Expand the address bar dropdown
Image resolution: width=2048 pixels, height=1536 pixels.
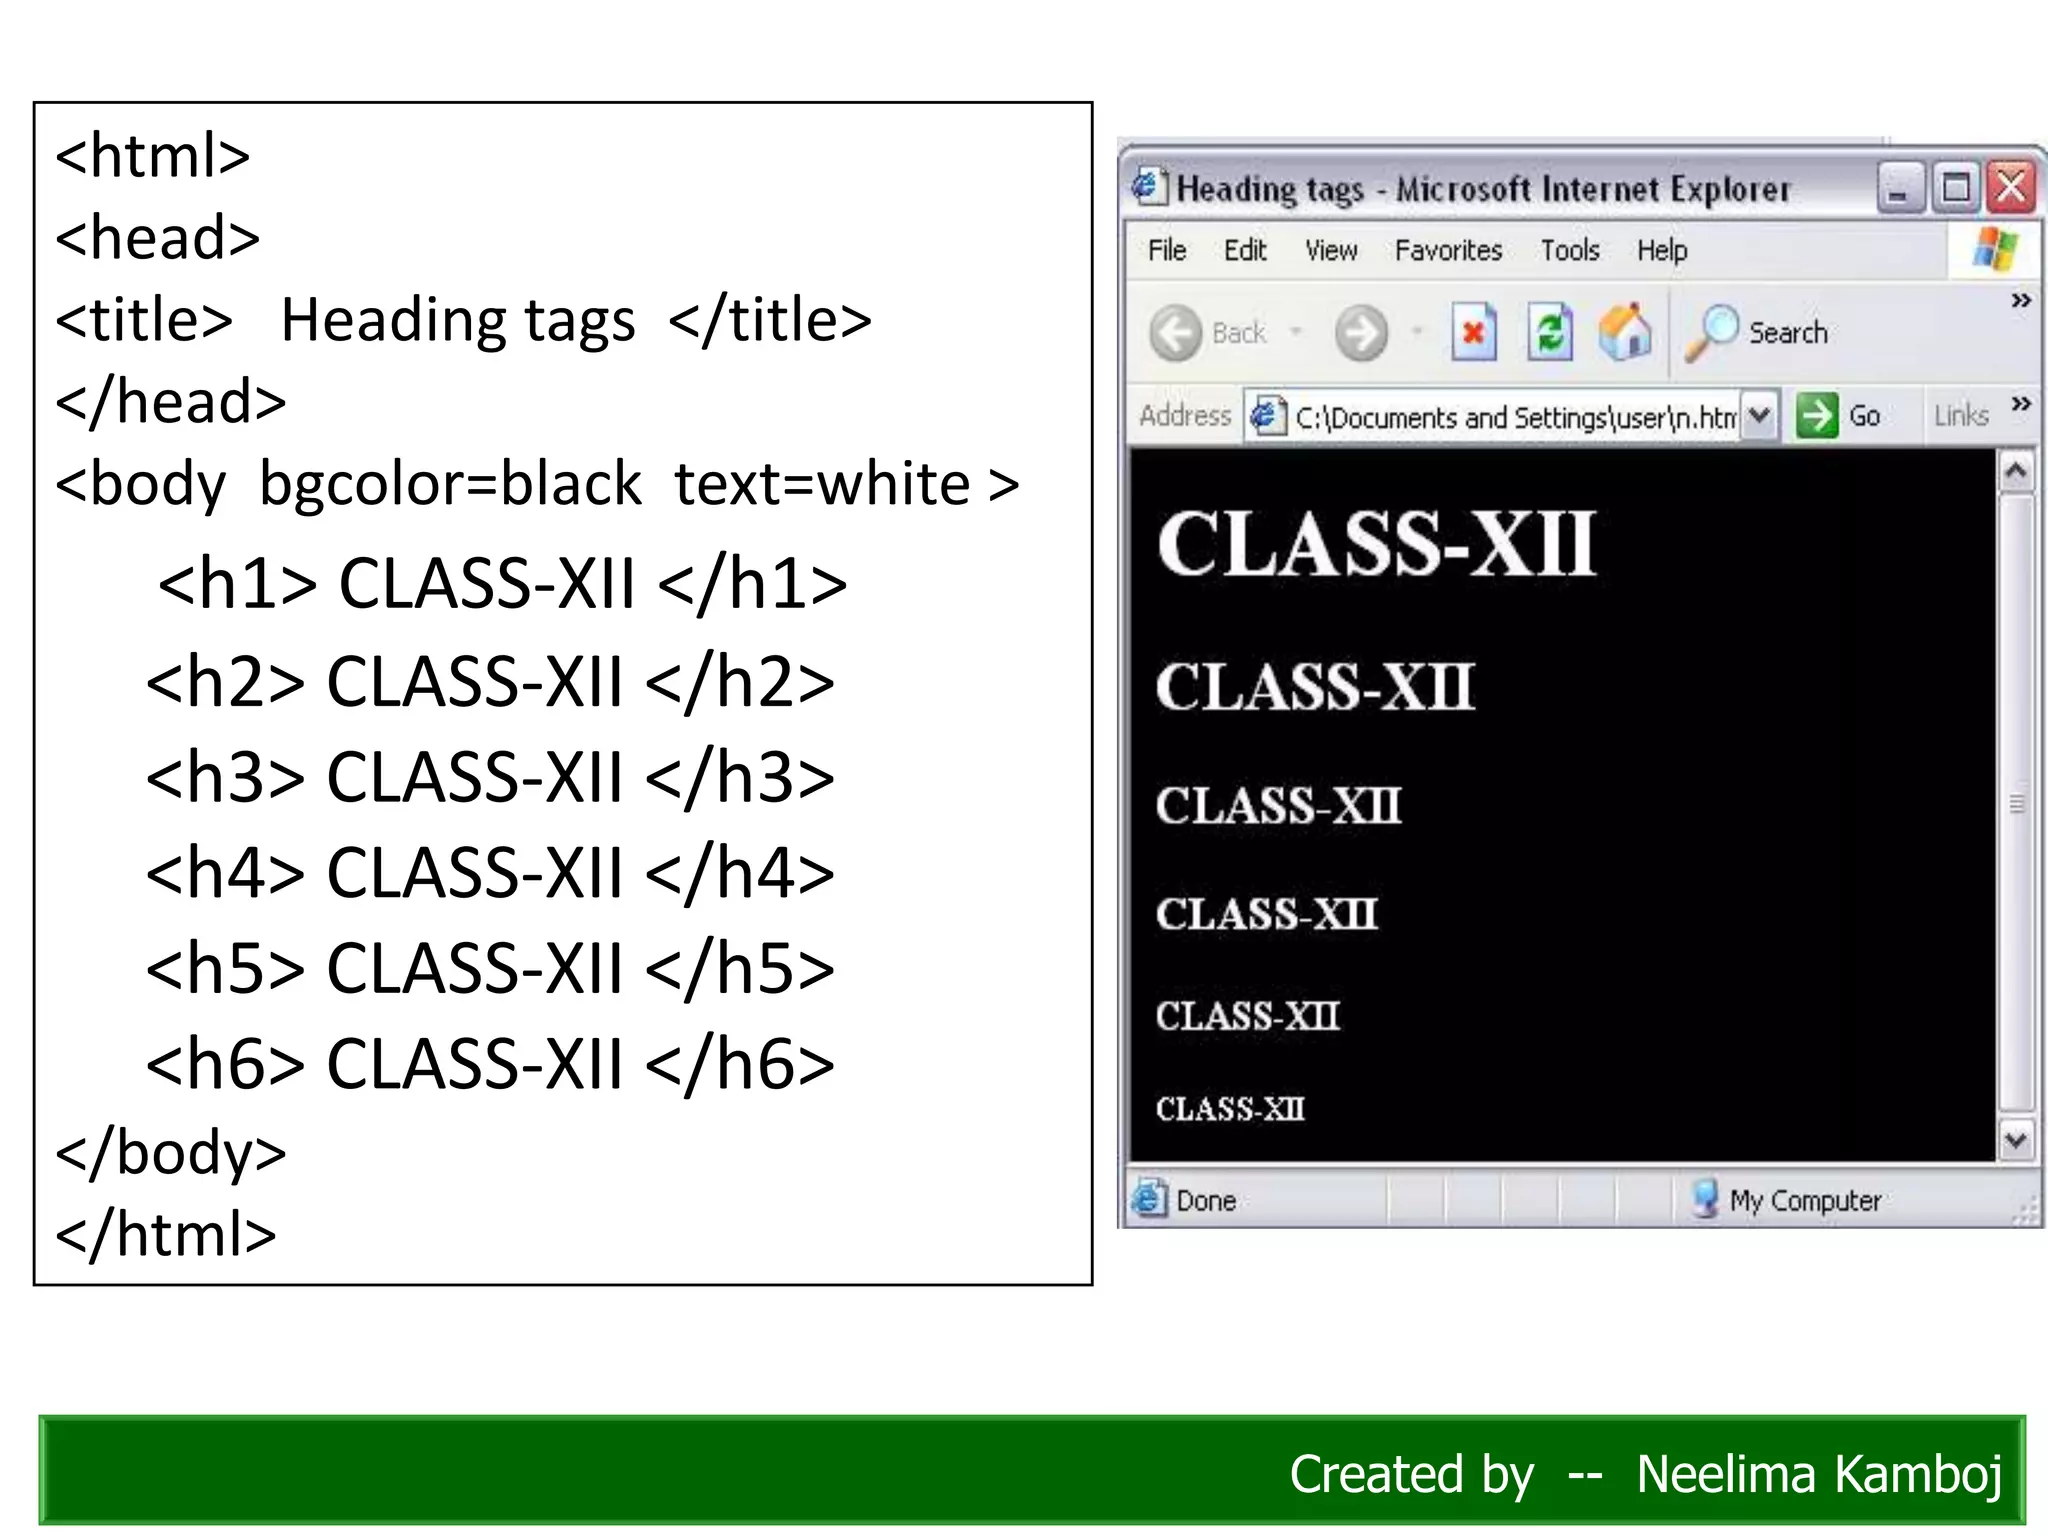1759,415
